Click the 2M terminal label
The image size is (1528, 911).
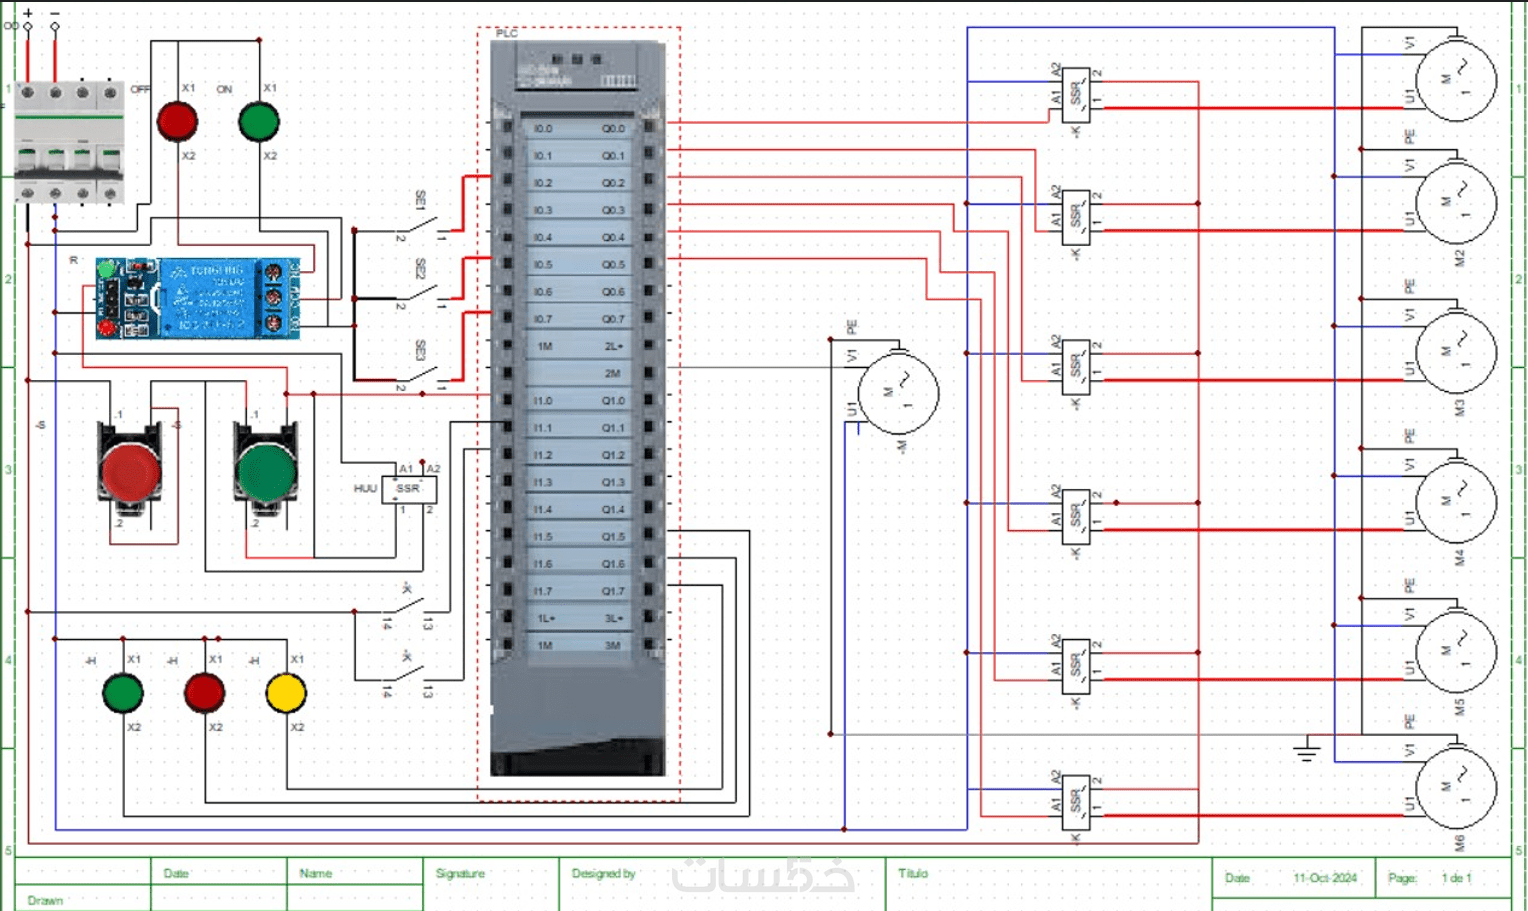point(613,373)
